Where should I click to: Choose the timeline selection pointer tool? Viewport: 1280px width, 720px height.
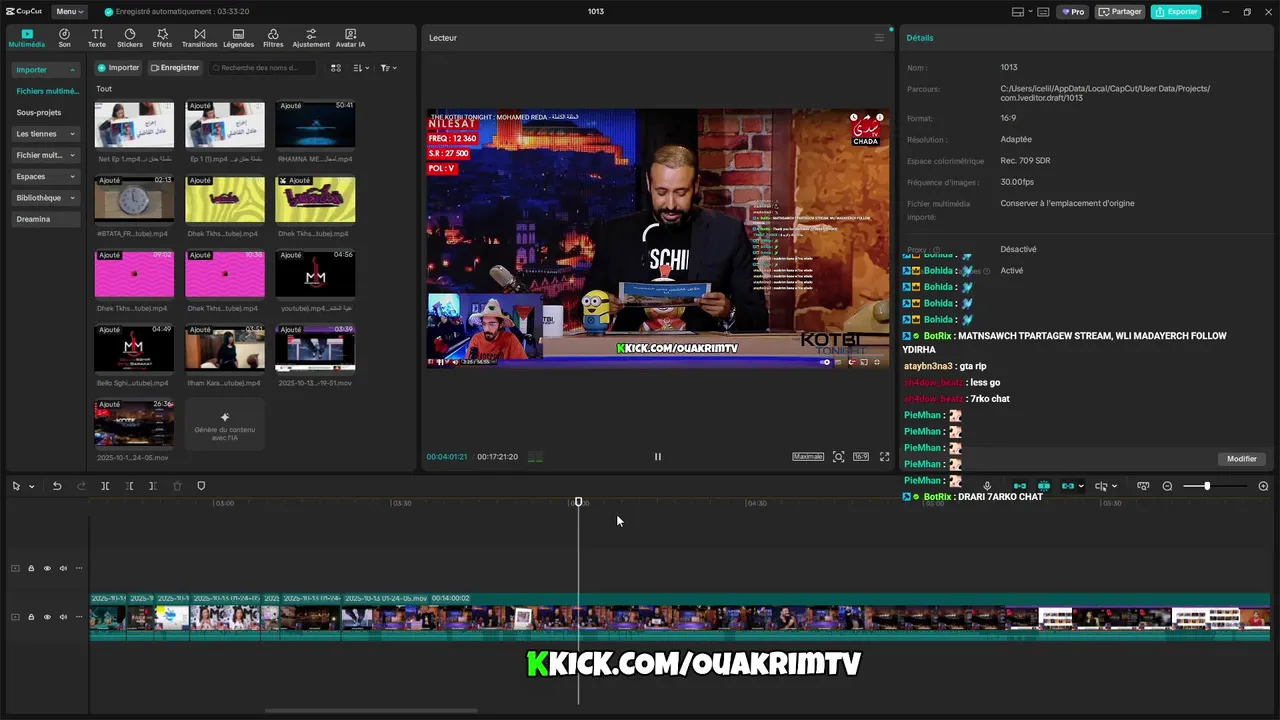pyautogui.click(x=16, y=486)
